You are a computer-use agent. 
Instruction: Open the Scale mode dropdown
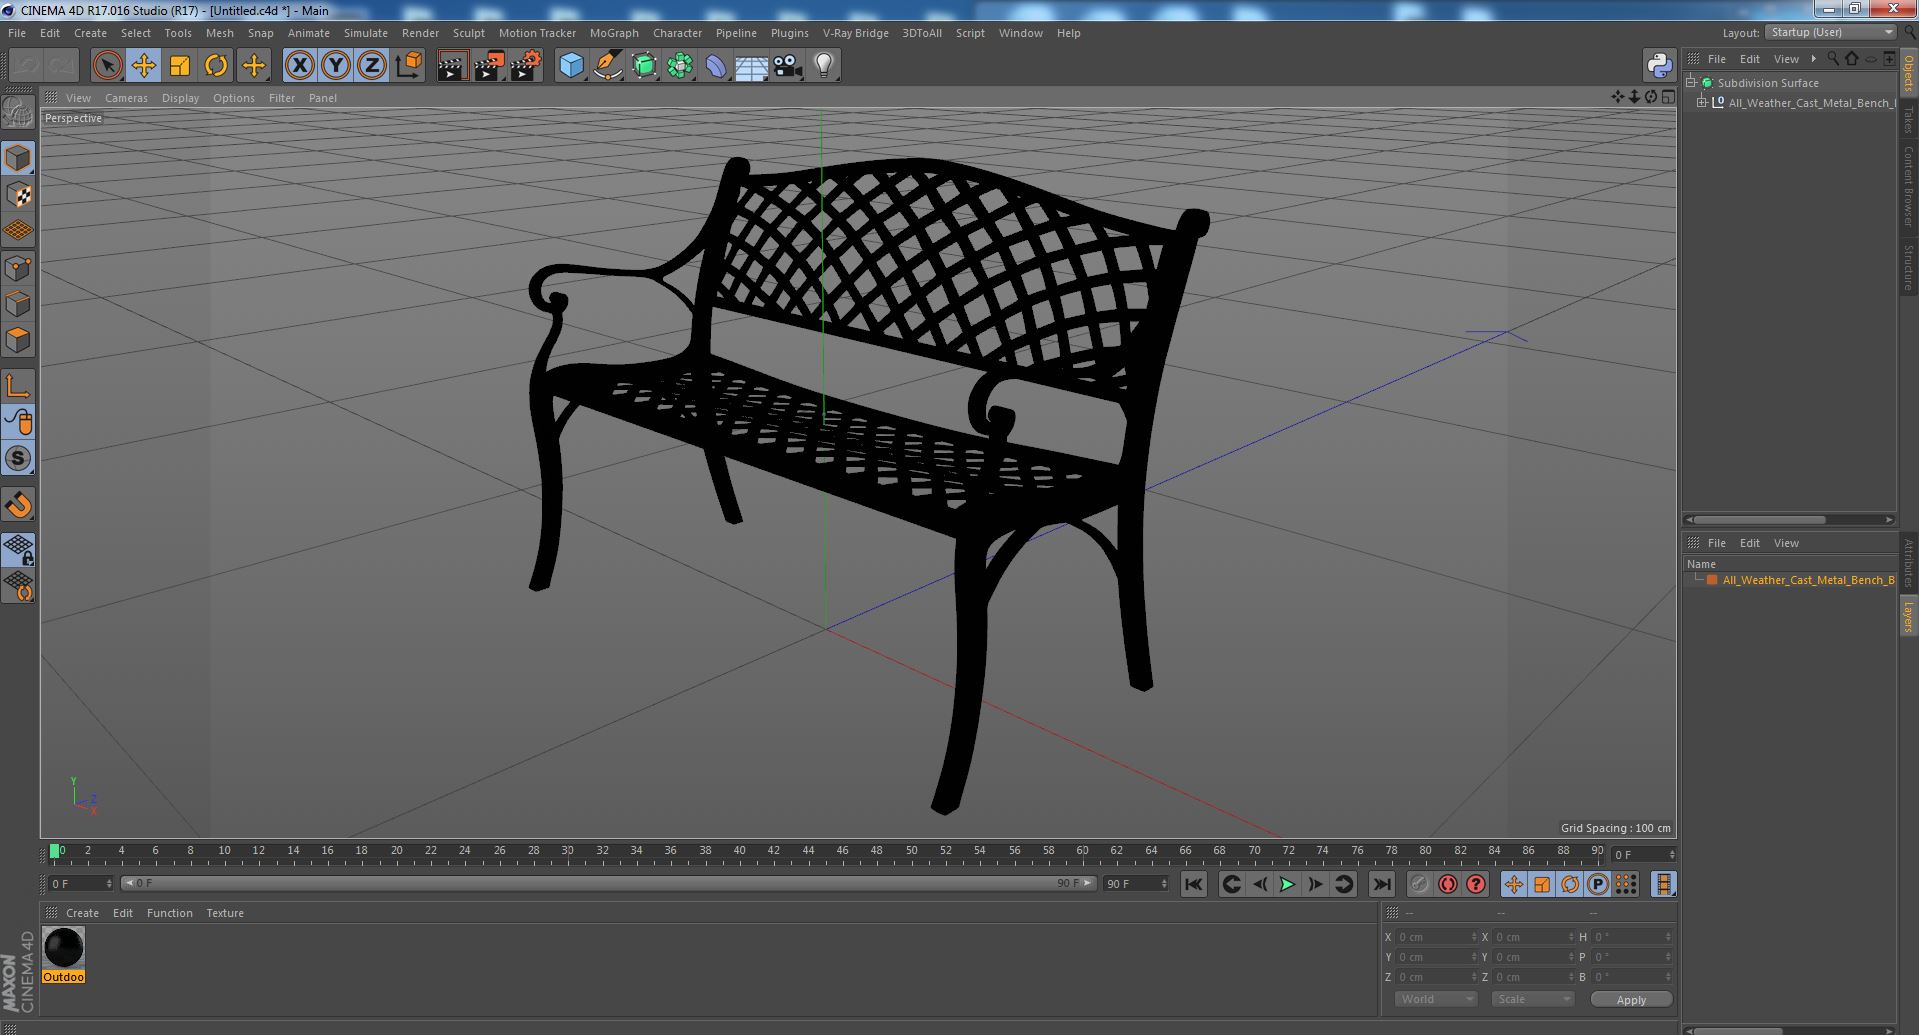pyautogui.click(x=1532, y=999)
